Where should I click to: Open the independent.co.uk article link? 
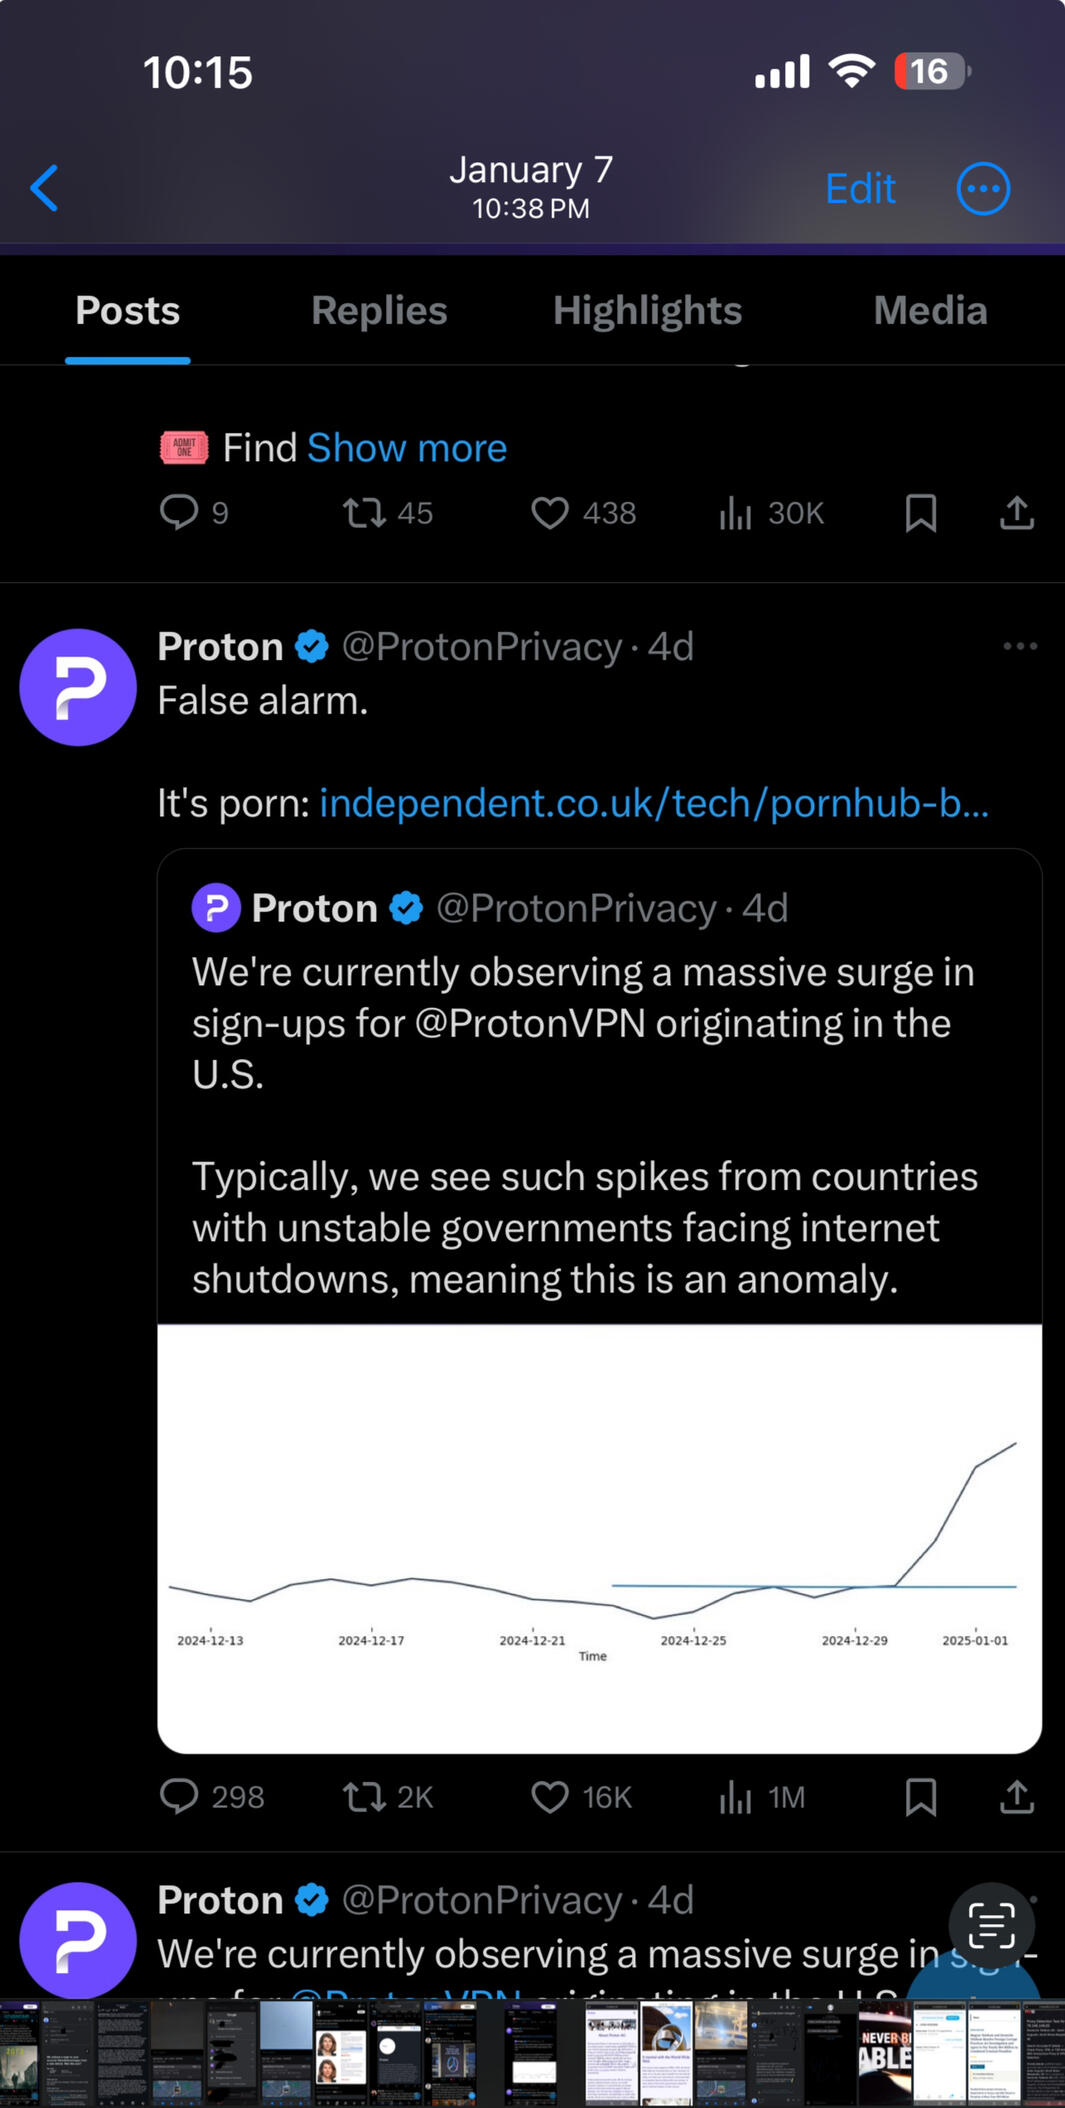pyautogui.click(x=654, y=803)
